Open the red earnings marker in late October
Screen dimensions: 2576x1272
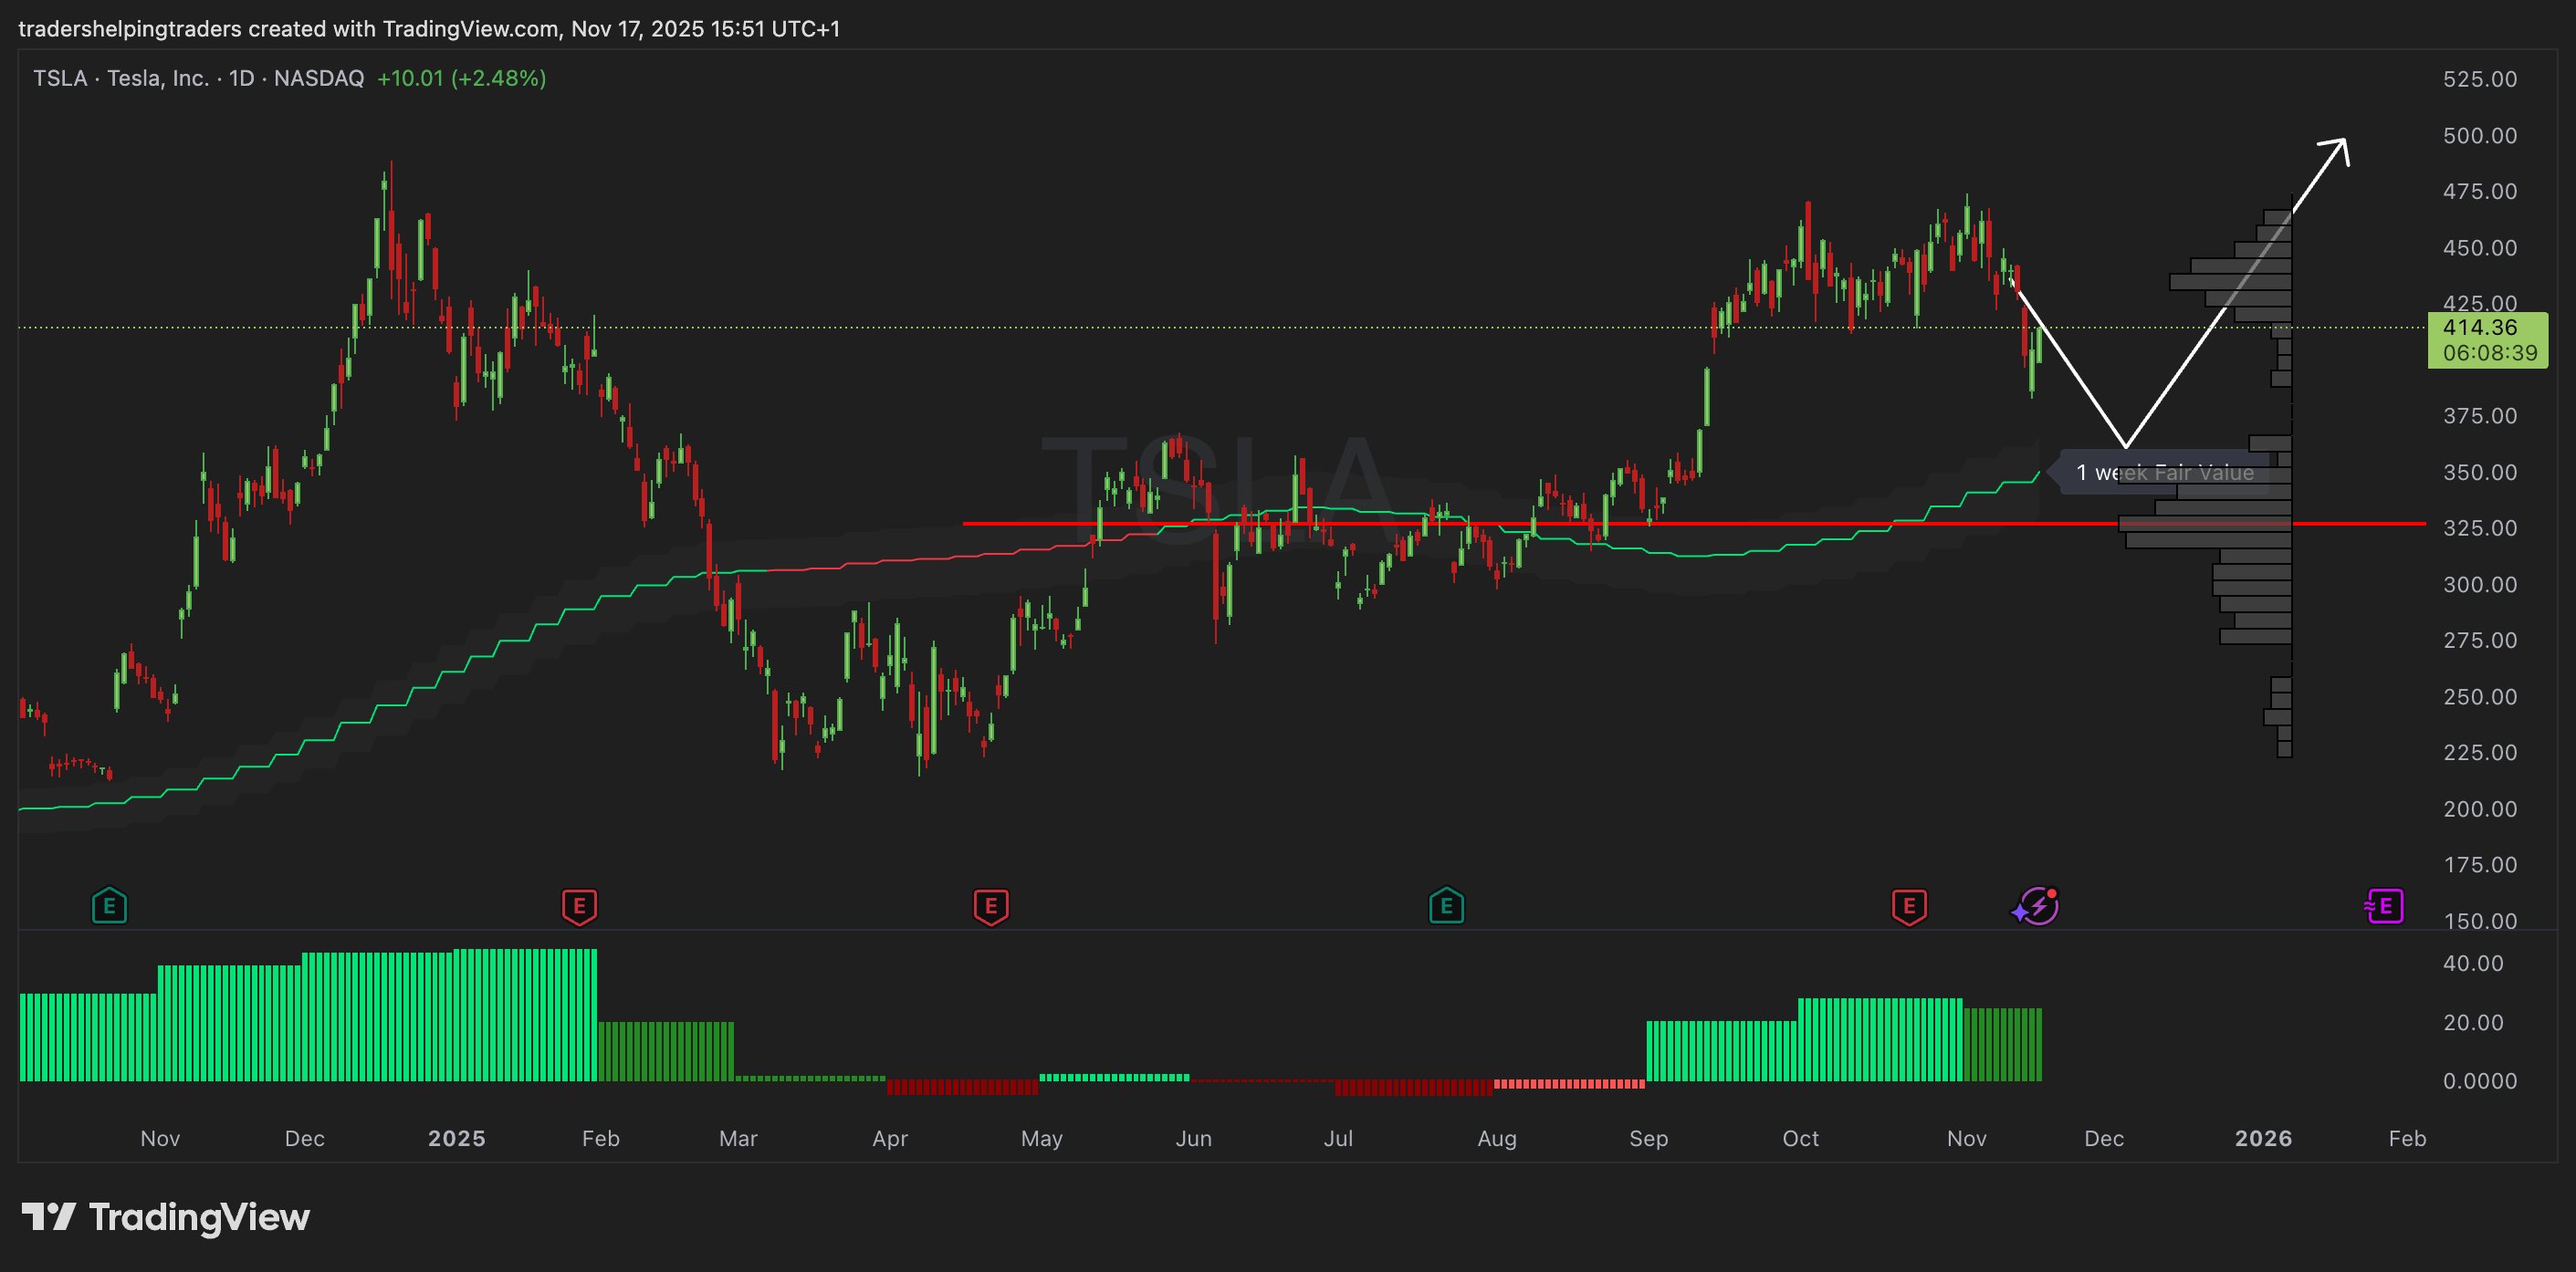pos(1909,907)
